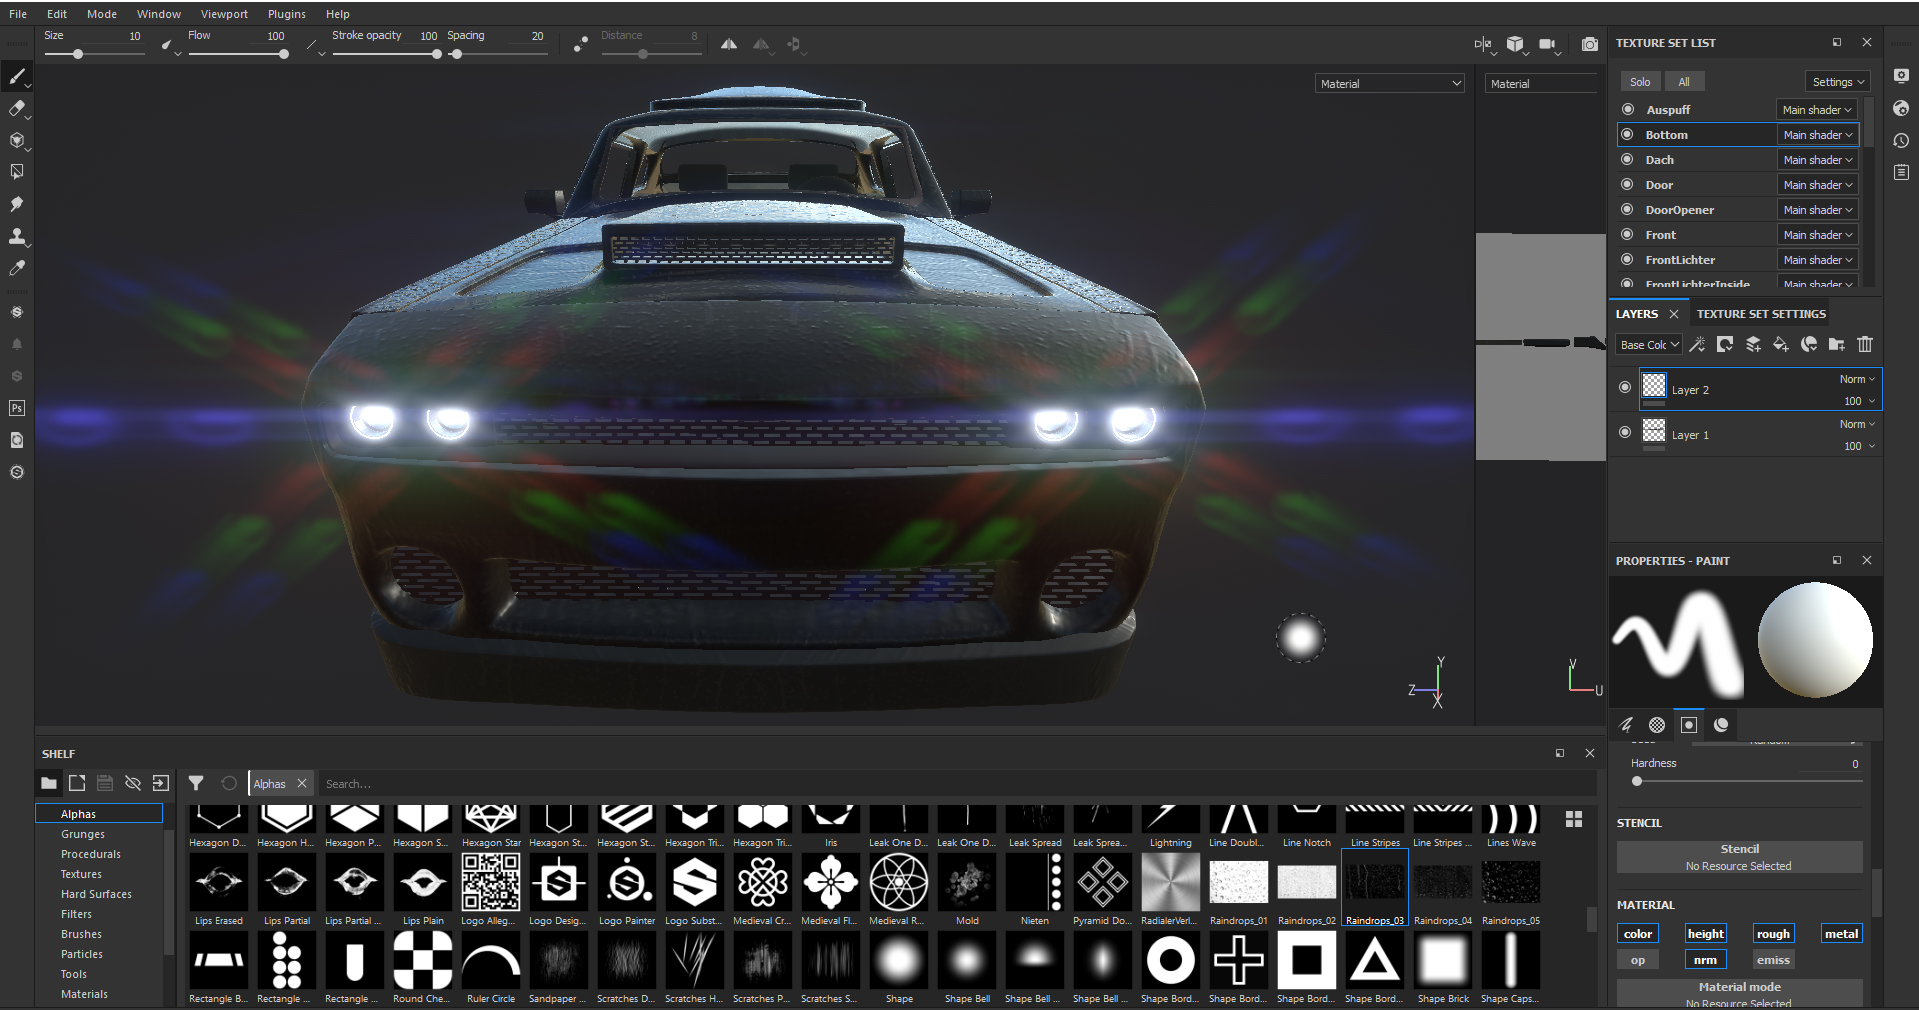Toggle visibility of the Bottom texture set
This screenshot has height=1010, width=1919.
tap(1628, 135)
